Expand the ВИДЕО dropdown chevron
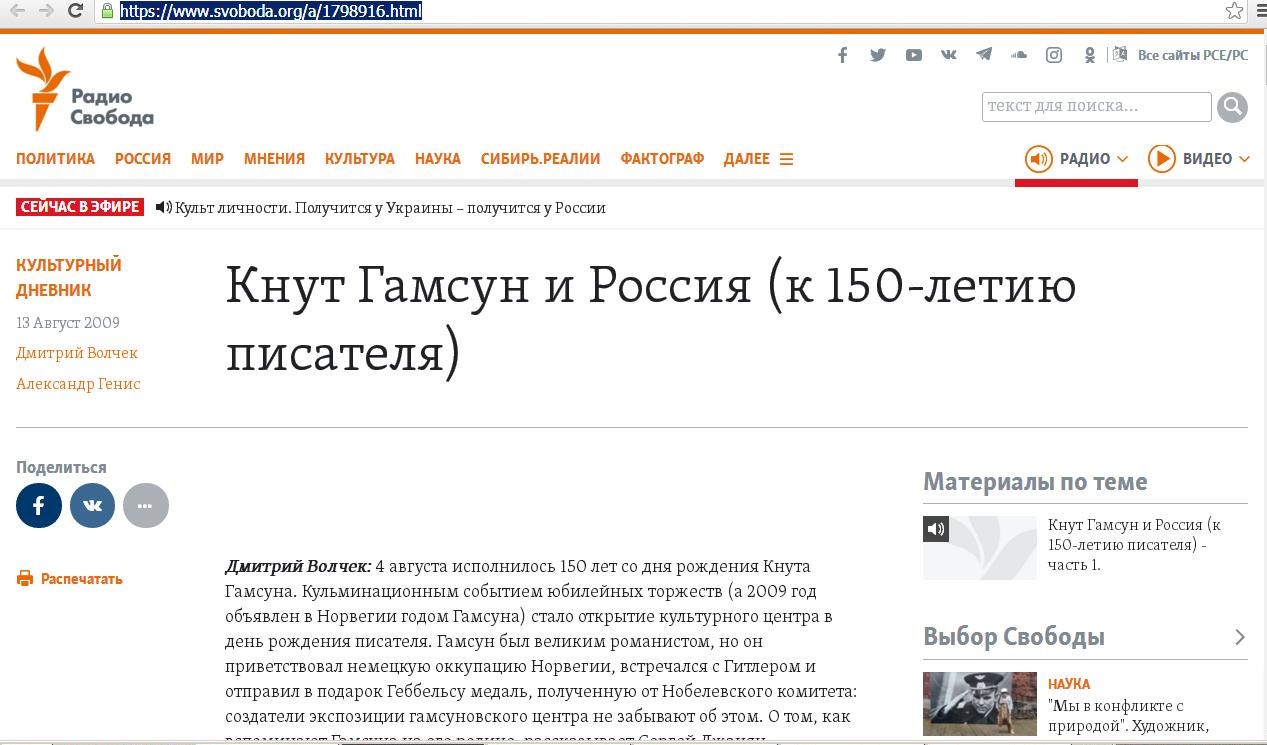 click(x=1244, y=159)
